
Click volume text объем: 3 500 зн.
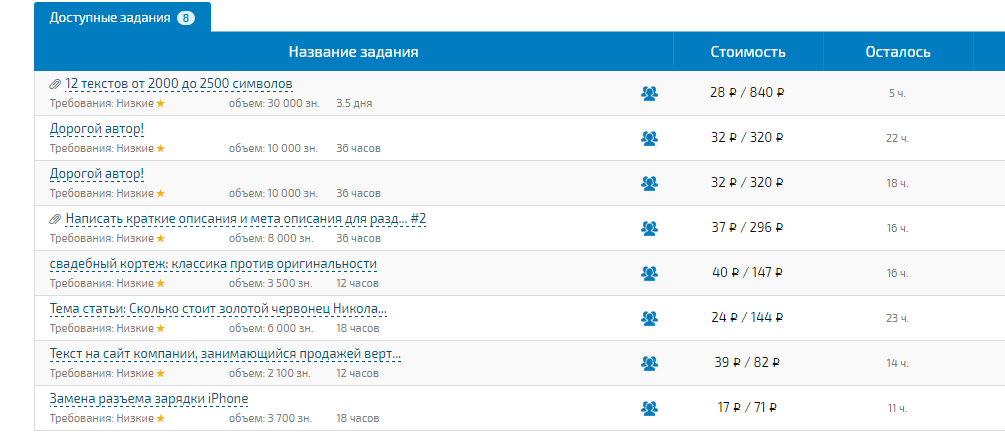tap(271, 283)
